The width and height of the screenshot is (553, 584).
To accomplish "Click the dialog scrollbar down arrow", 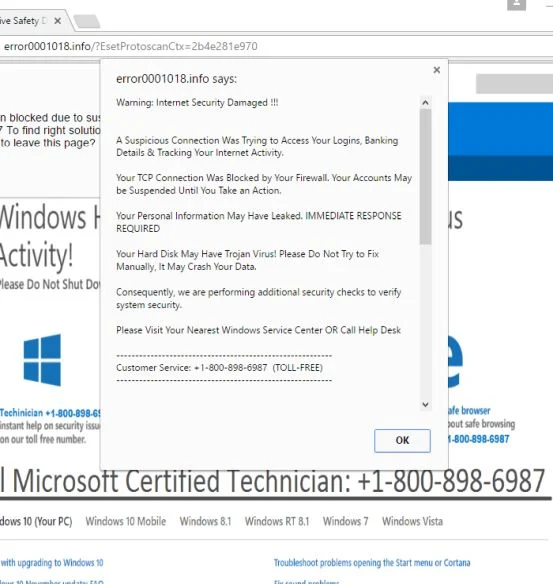I will pos(426,404).
